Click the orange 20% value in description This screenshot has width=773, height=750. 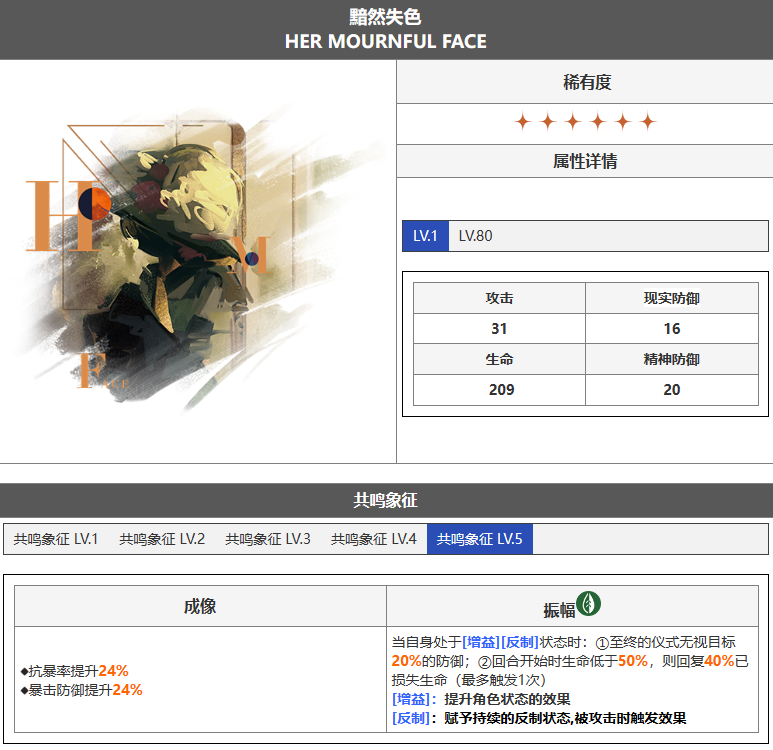pyautogui.click(x=406, y=661)
